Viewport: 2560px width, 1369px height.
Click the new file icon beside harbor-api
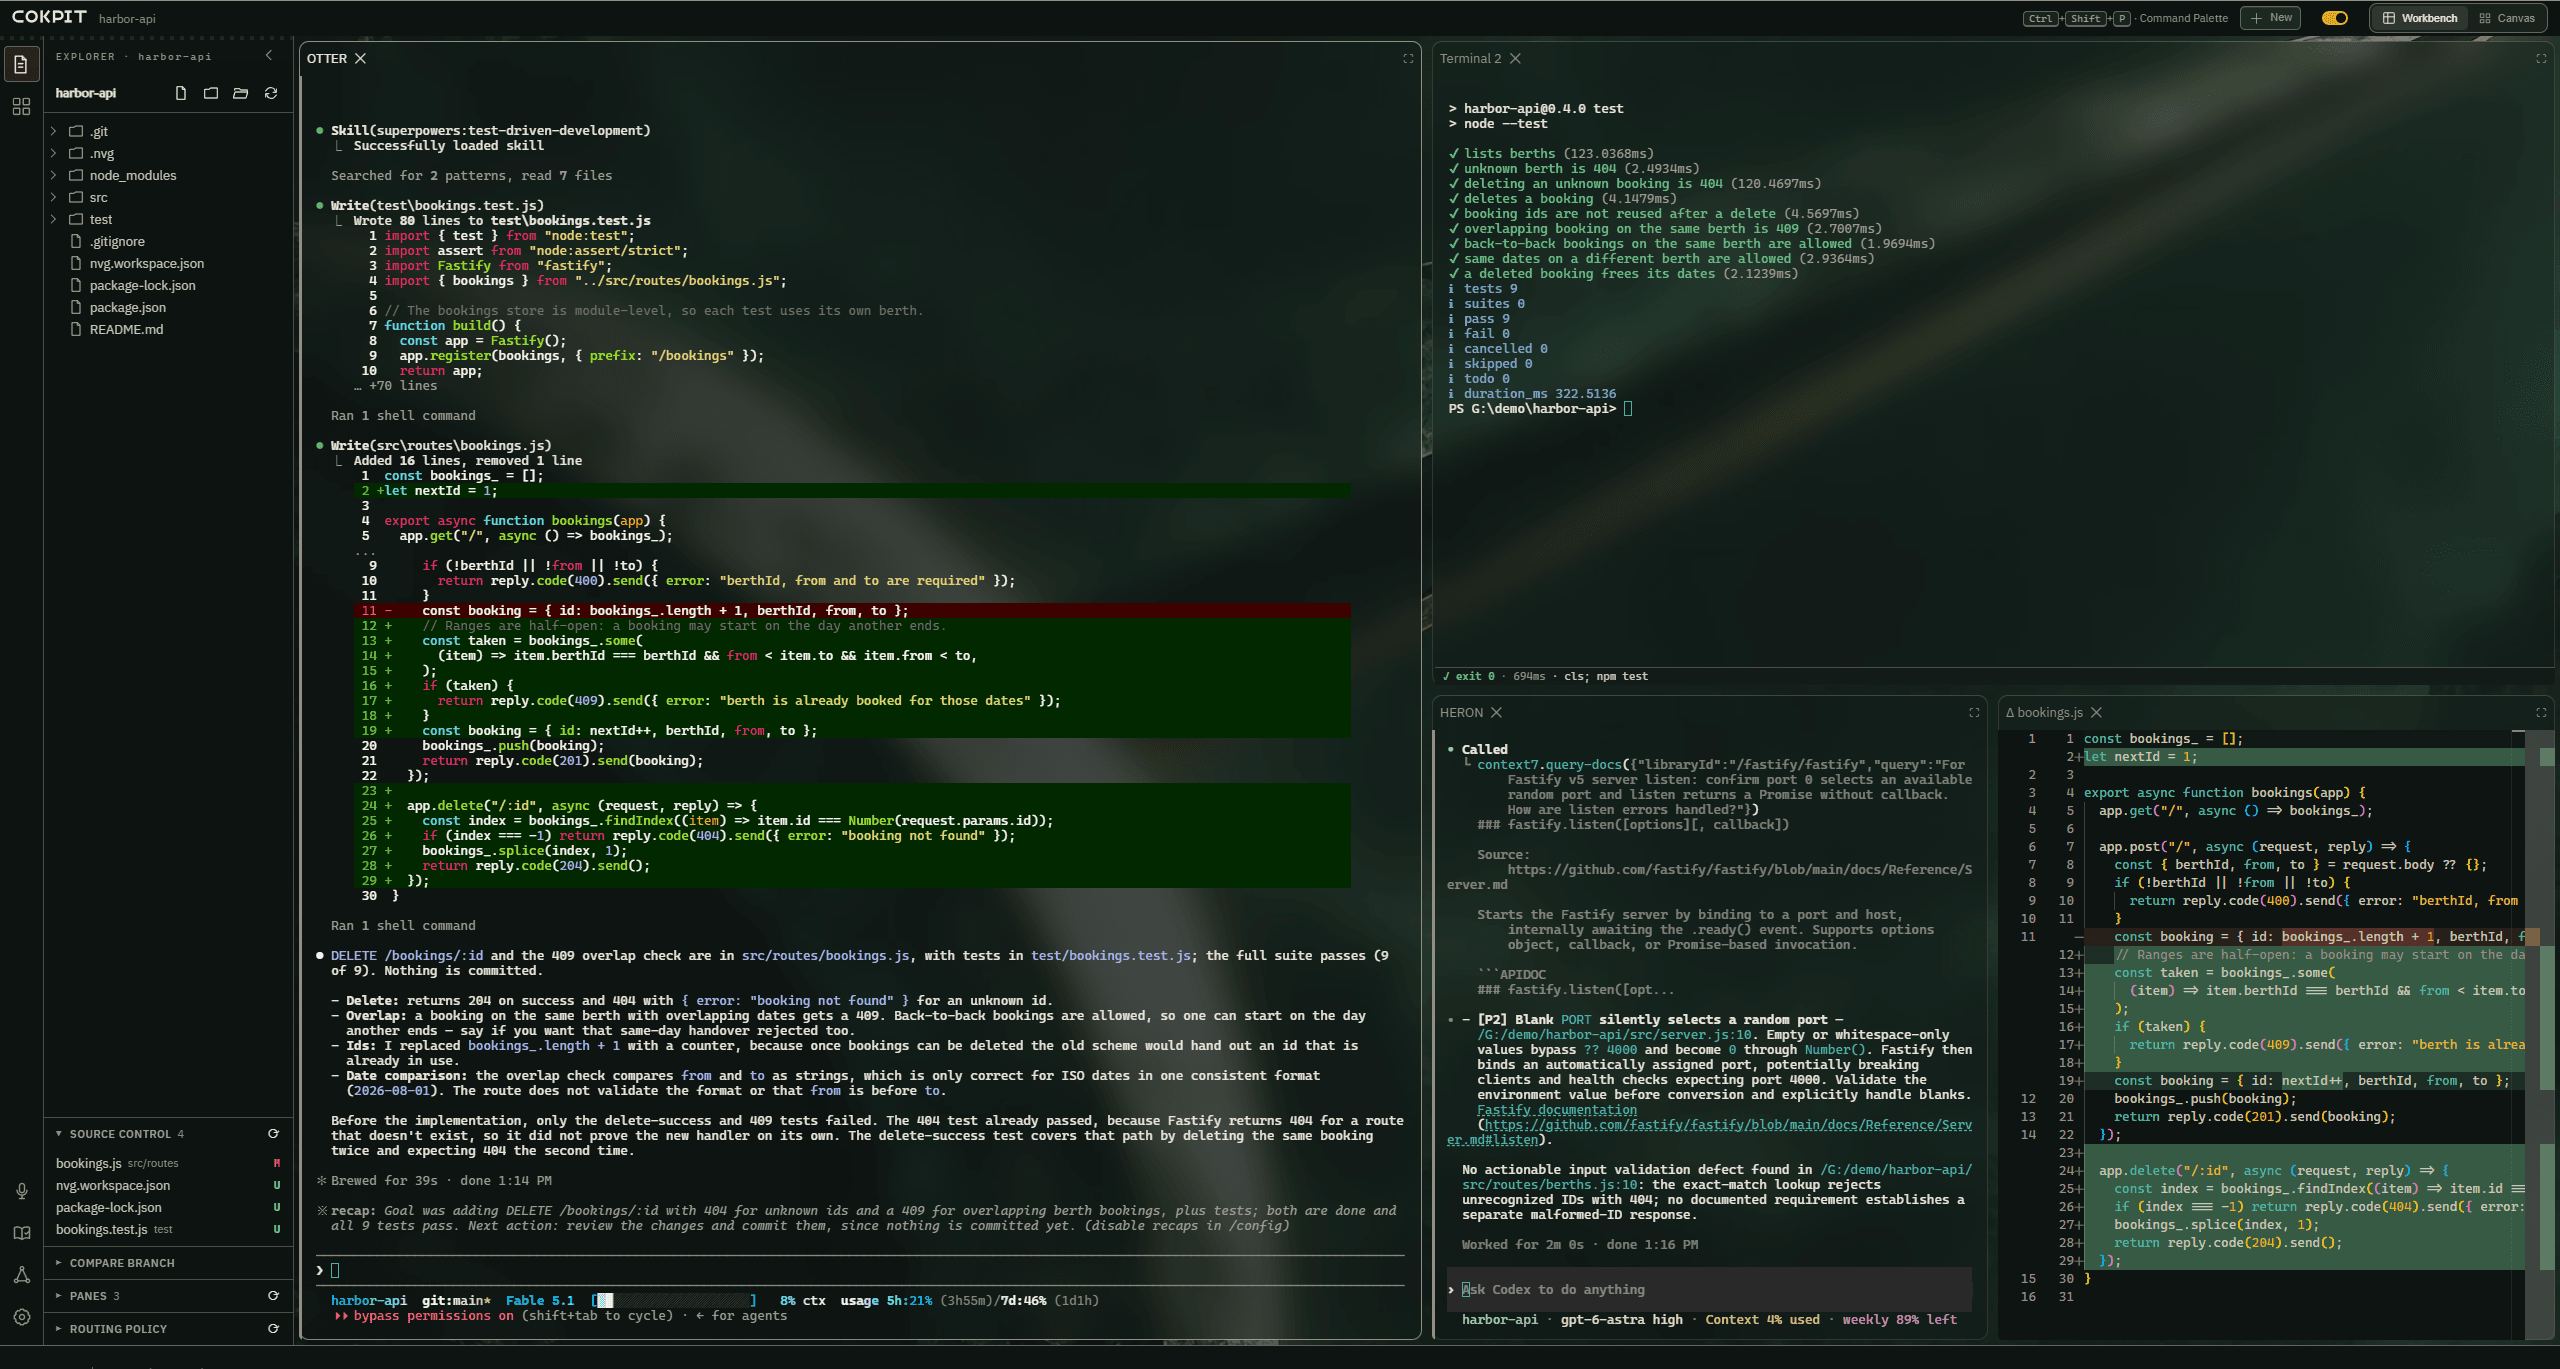pos(181,93)
